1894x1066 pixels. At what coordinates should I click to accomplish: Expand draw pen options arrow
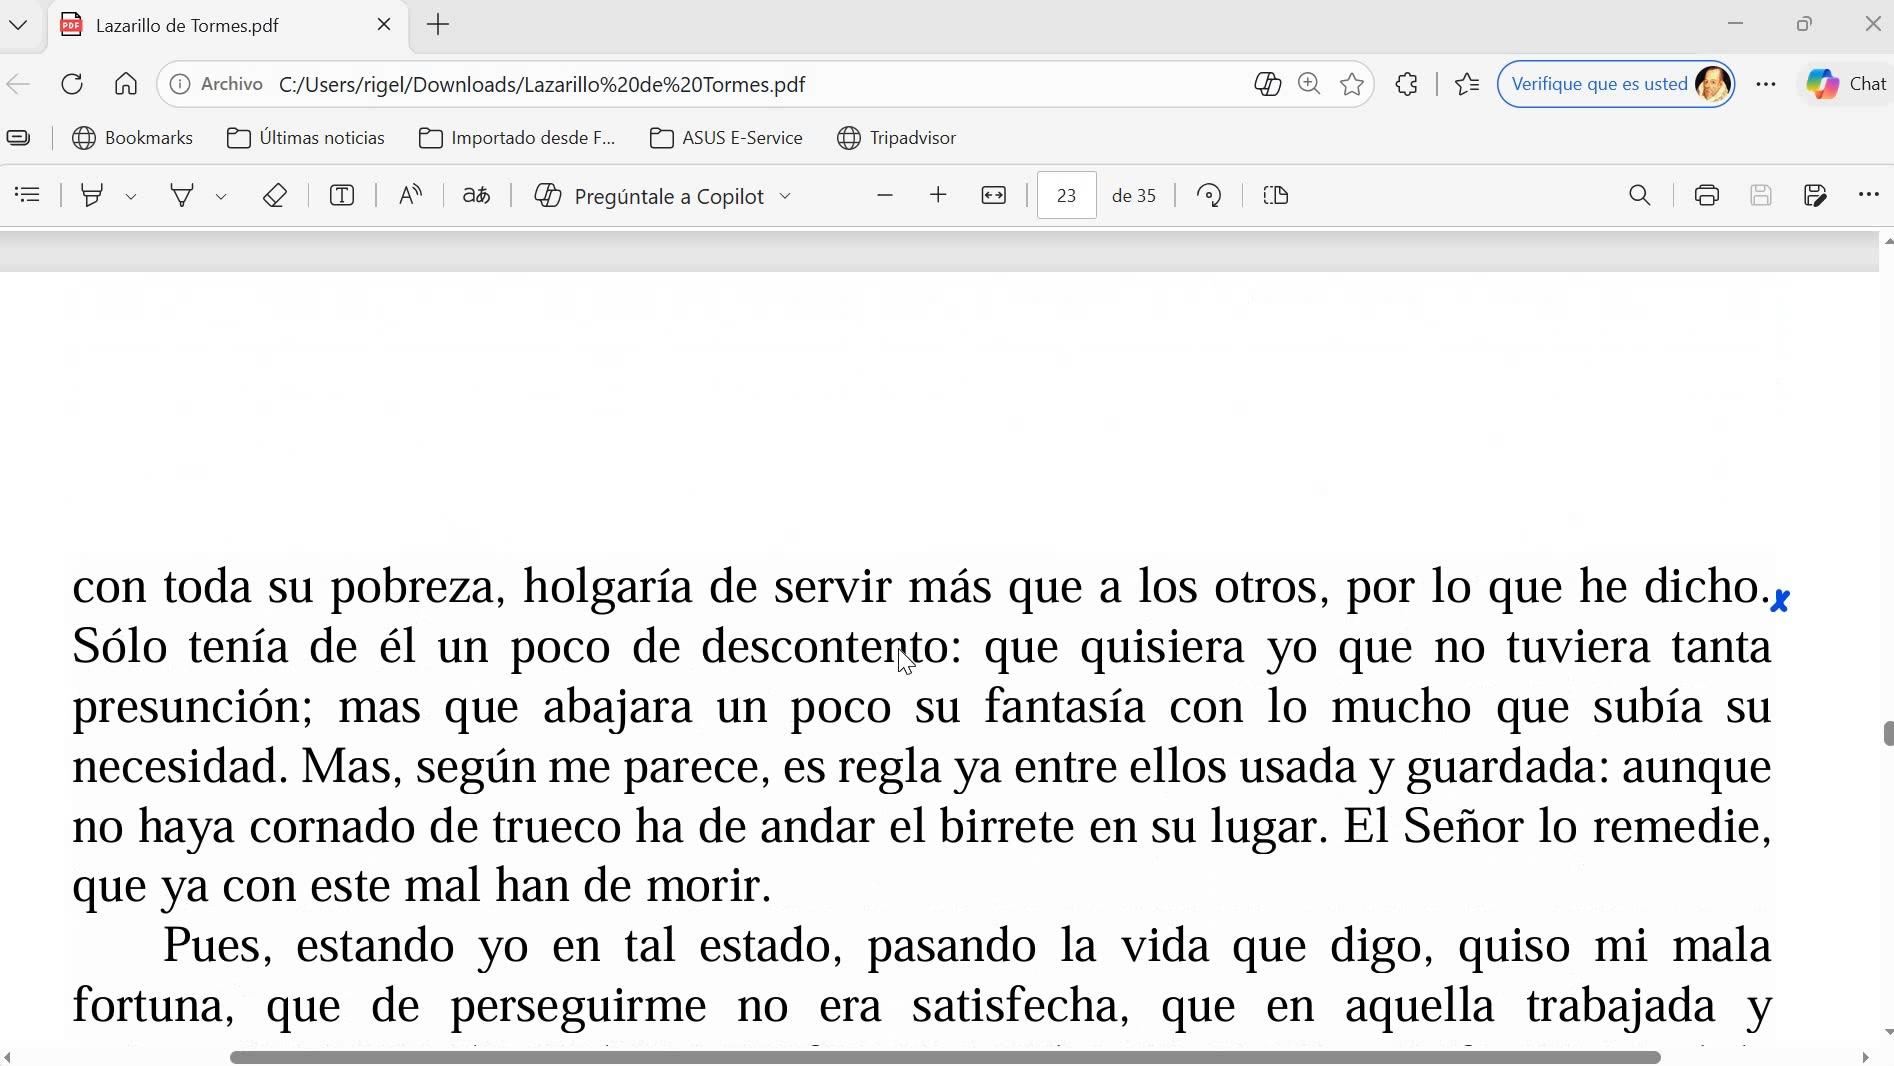221,196
